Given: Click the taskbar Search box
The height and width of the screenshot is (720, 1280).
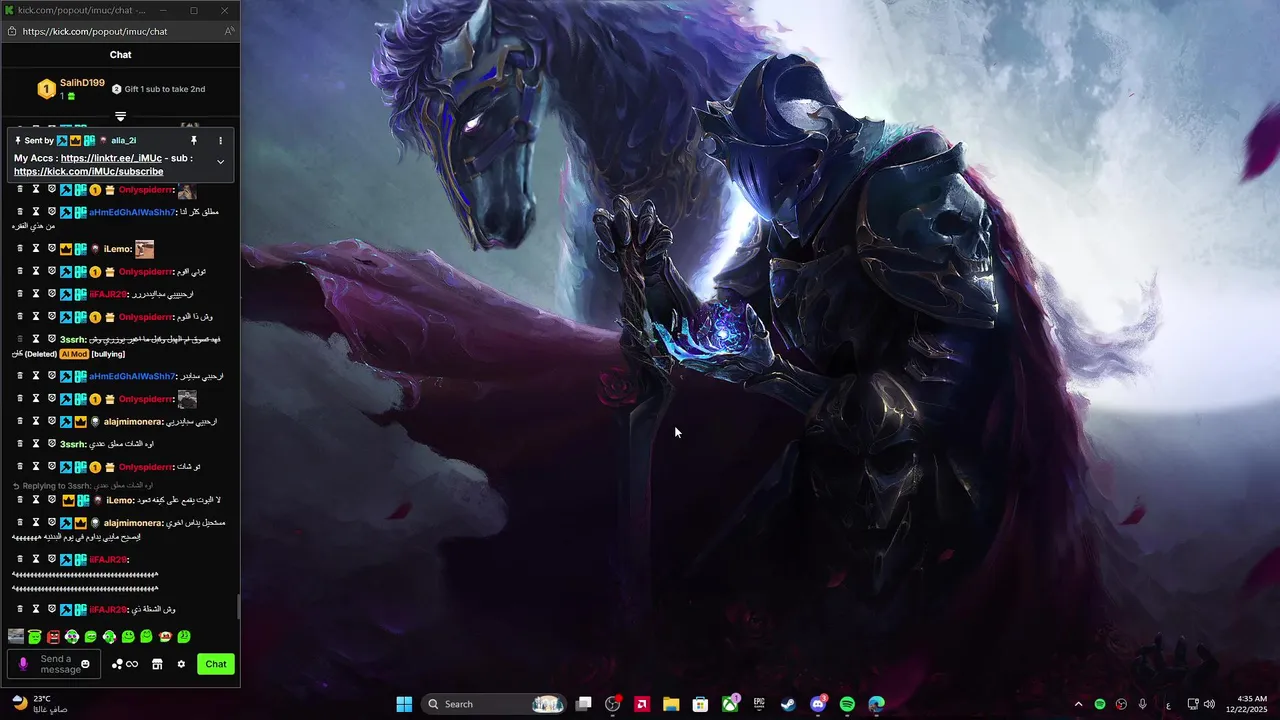Looking at the screenshot, I should (x=495, y=704).
